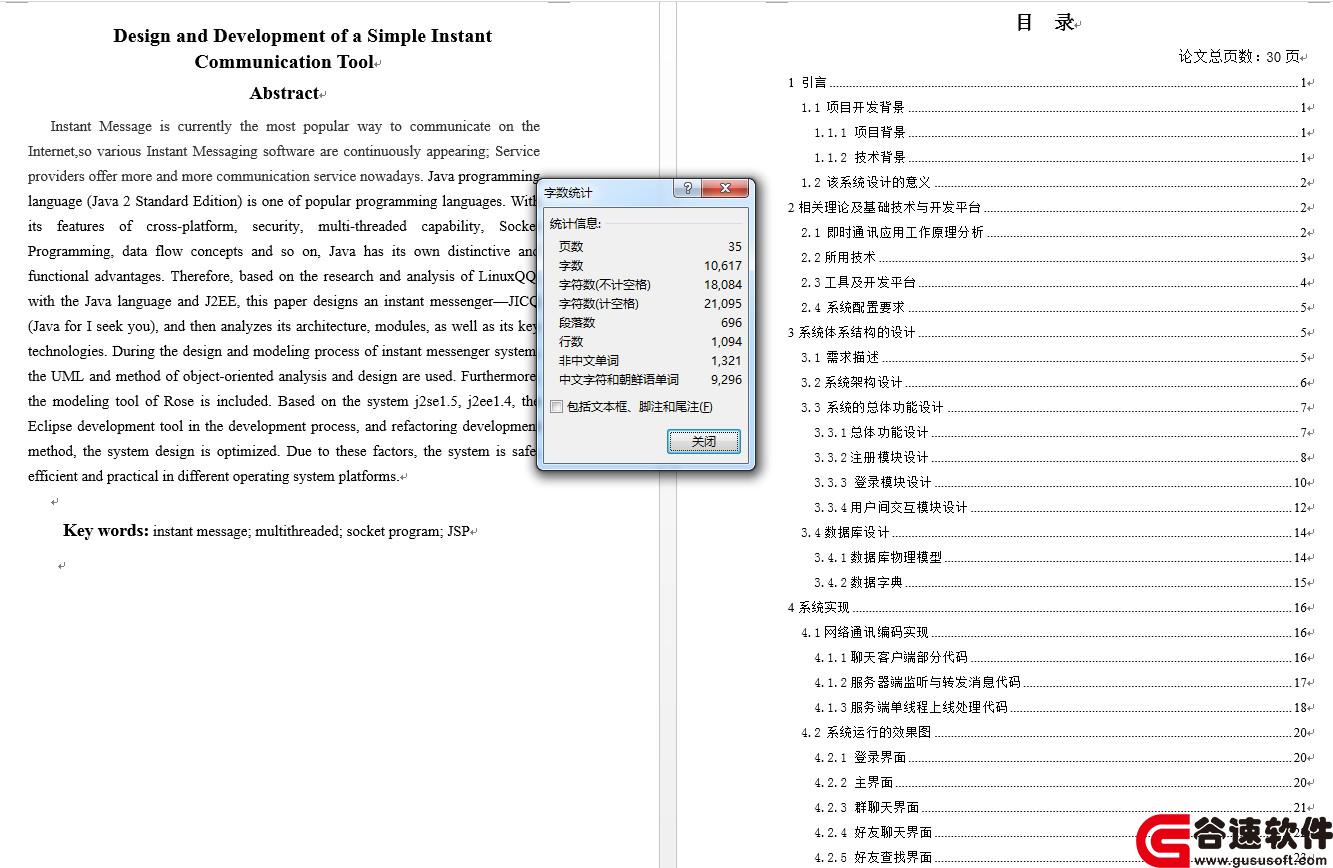This screenshot has width=1333, height=868.
Task: Navigate to '4.1.1 聊天客户端部分代码'
Action: [1060, 657]
